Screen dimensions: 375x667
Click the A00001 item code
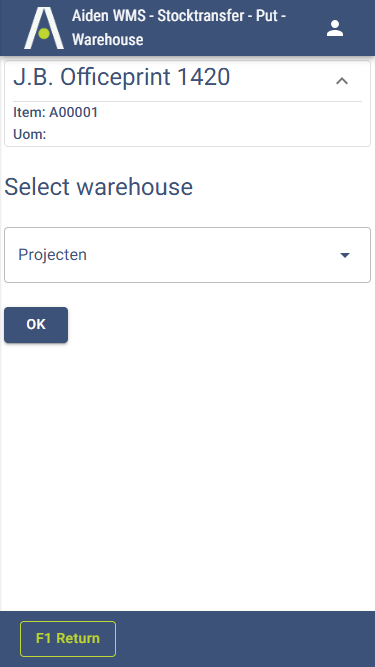click(74, 112)
